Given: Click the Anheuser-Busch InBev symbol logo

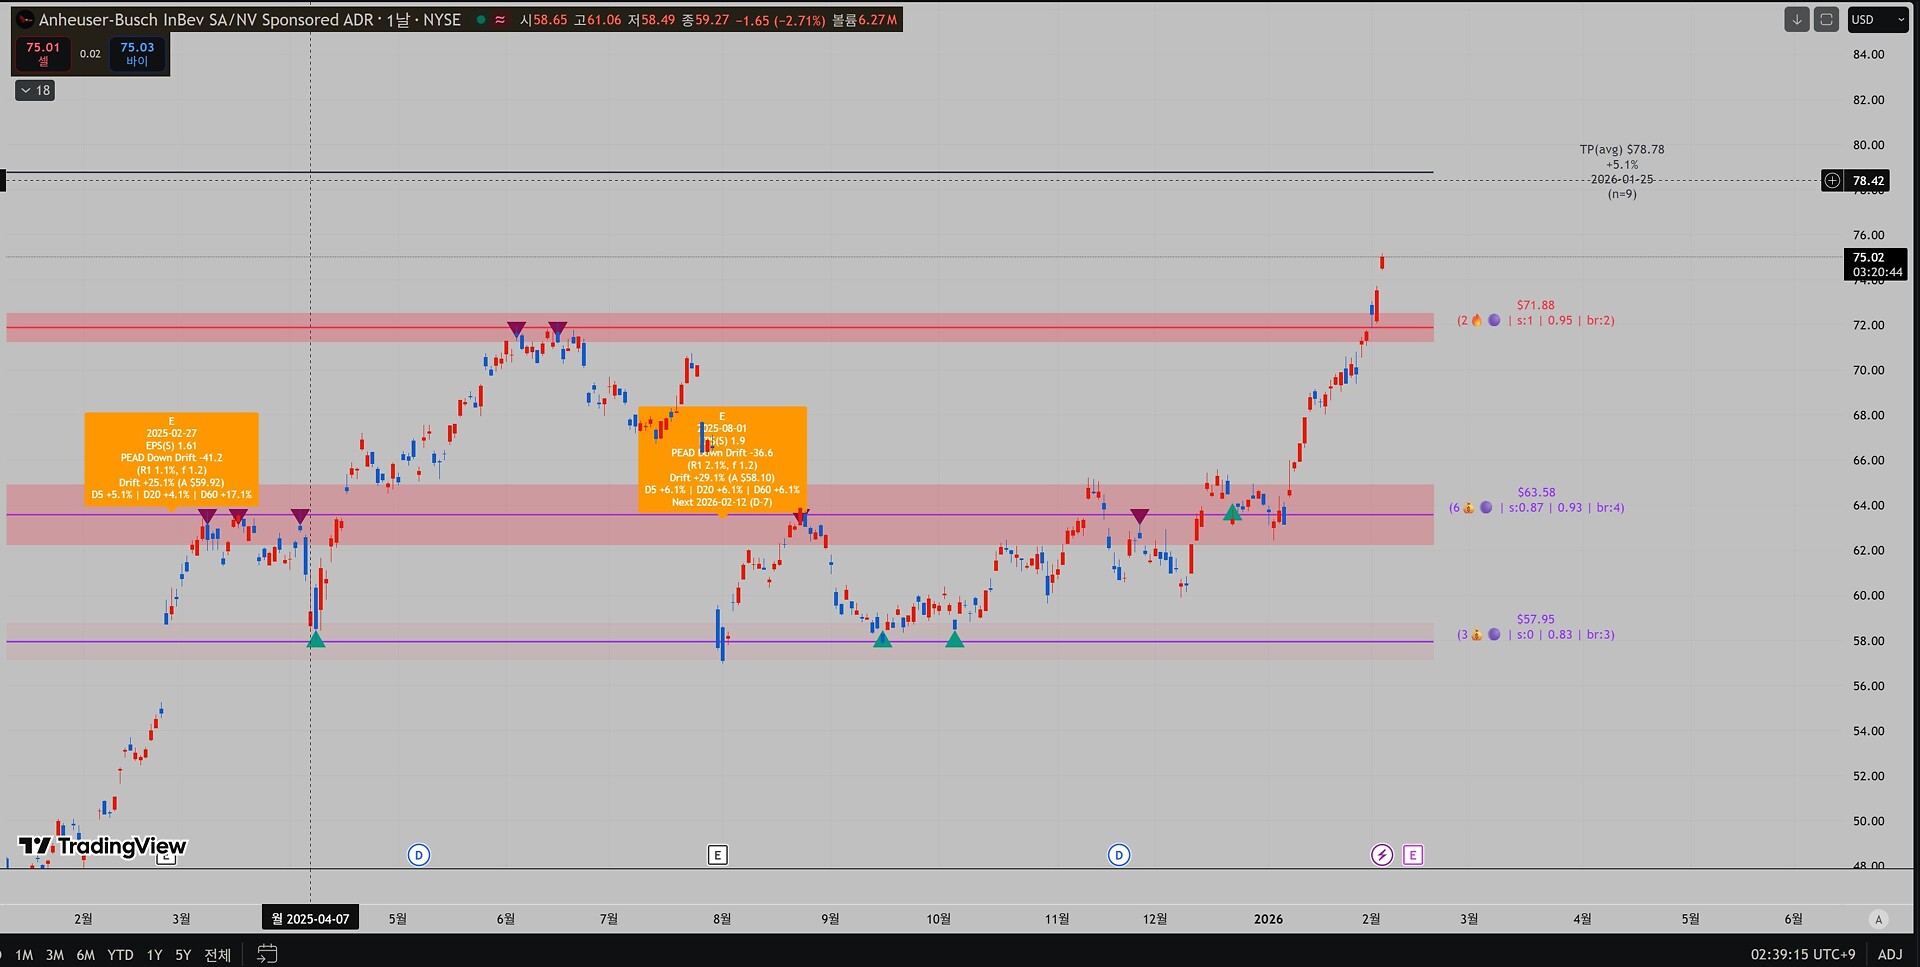Looking at the screenshot, I should coord(25,20).
